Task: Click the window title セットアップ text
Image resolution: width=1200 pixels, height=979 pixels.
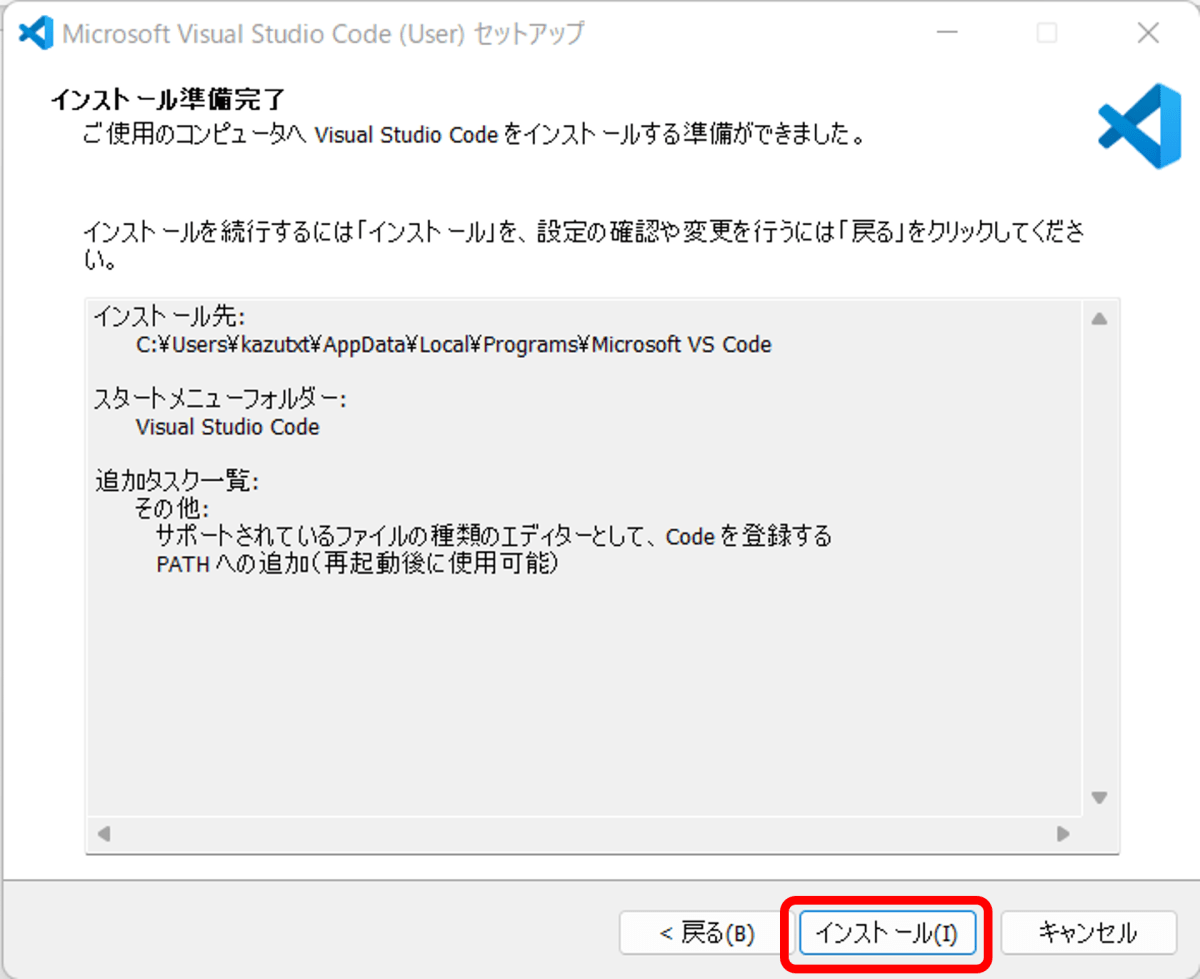Action: 323,34
